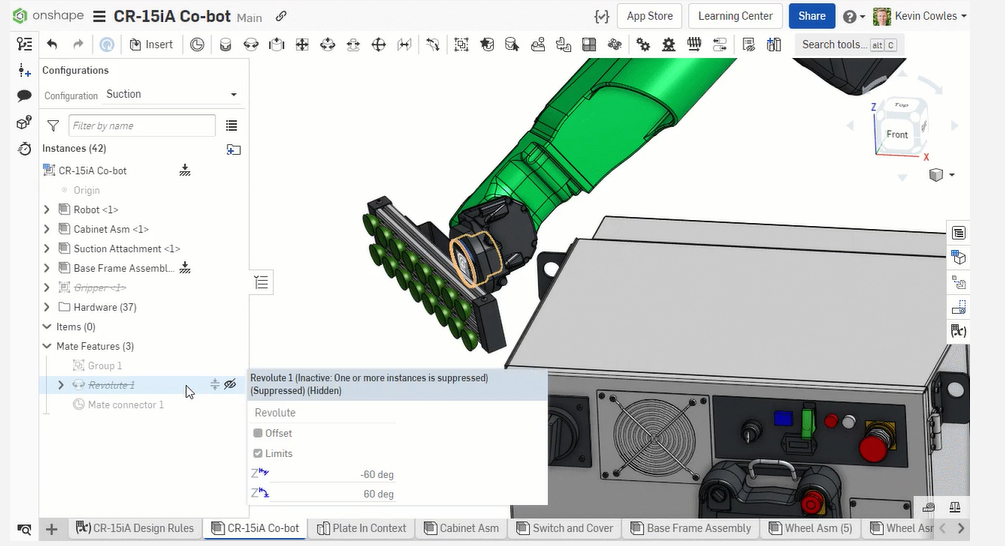Switch to CR-15iA Design Rules tab
The height and width of the screenshot is (546, 1005).
(135, 528)
